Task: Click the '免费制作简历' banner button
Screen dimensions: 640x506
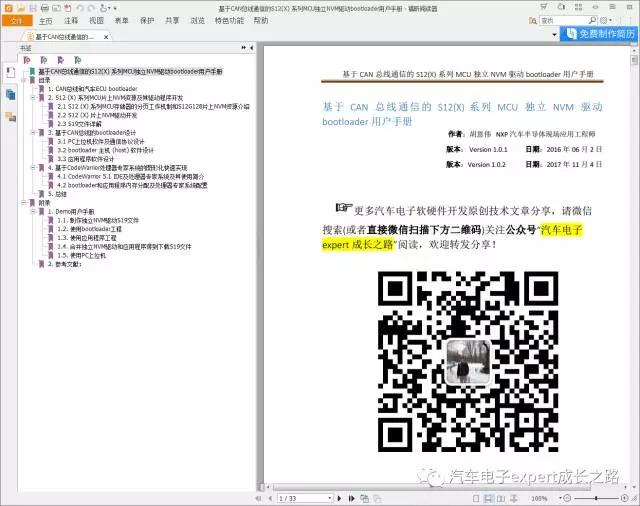Action: [596, 34]
